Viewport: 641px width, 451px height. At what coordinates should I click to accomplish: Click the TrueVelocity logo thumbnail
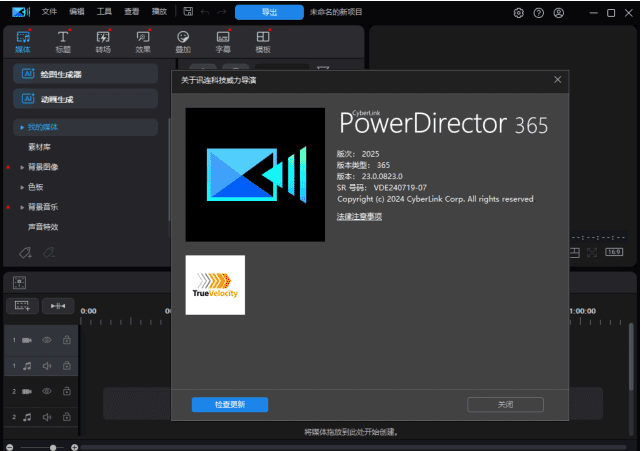tap(215, 285)
